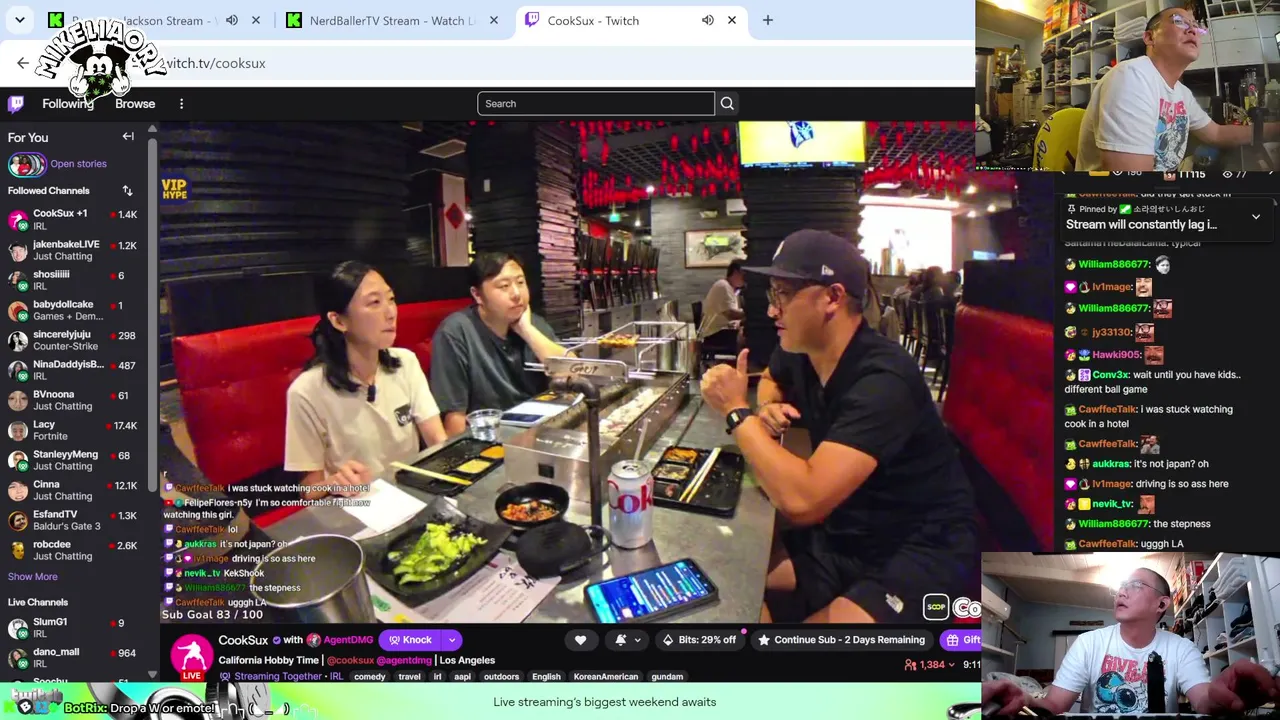
Task: Collapse the For You sidebar
Action: pos(128,137)
